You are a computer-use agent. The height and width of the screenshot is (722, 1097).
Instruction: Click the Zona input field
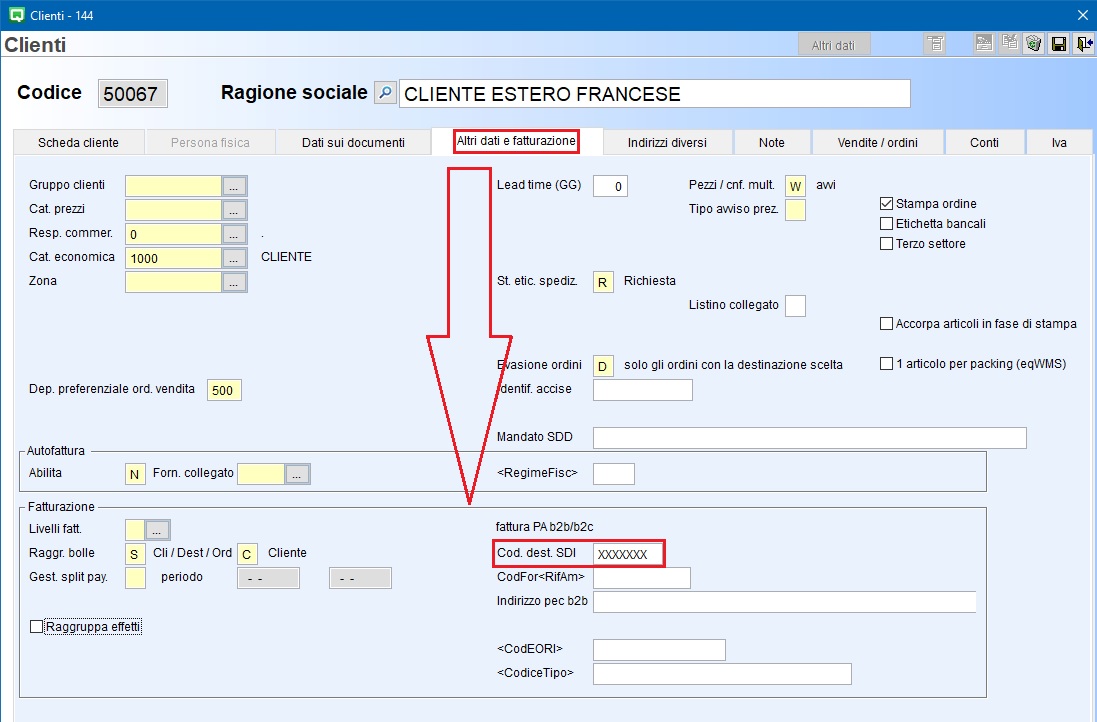[x=174, y=282]
